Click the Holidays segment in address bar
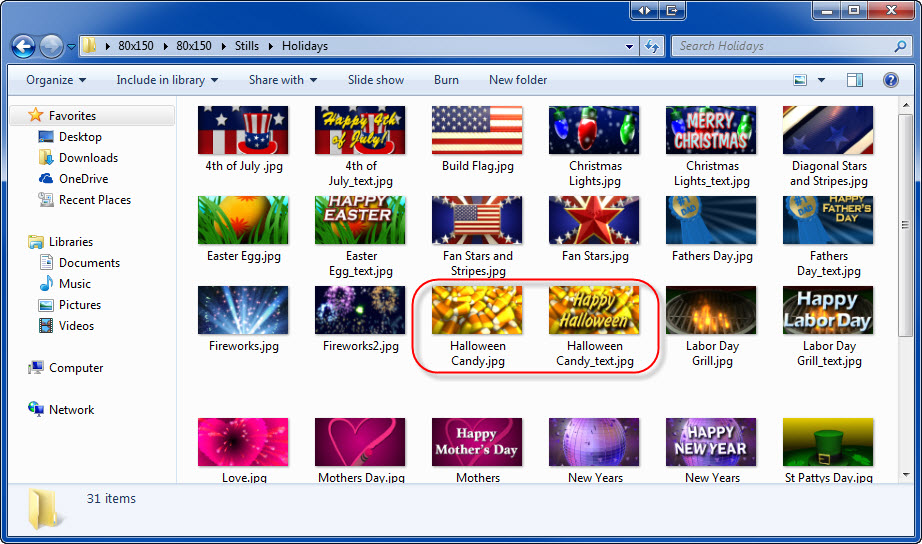 (x=305, y=46)
